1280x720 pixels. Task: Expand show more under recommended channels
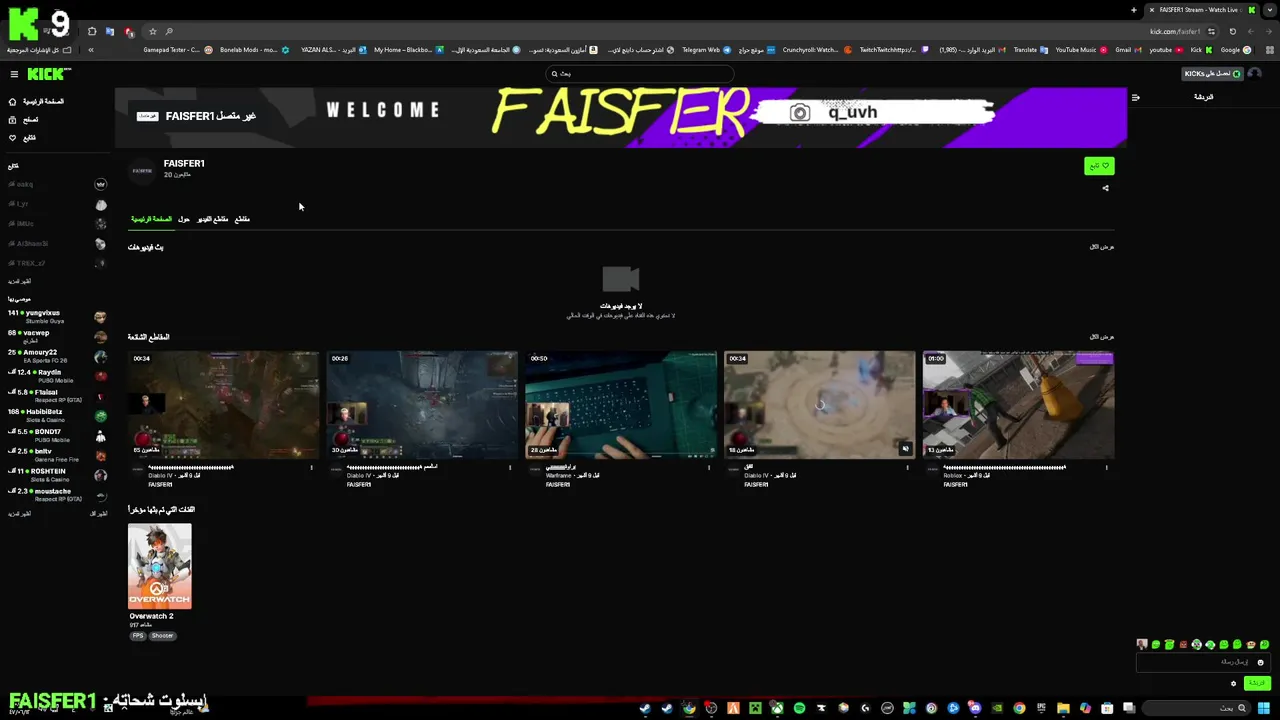coord(19,513)
